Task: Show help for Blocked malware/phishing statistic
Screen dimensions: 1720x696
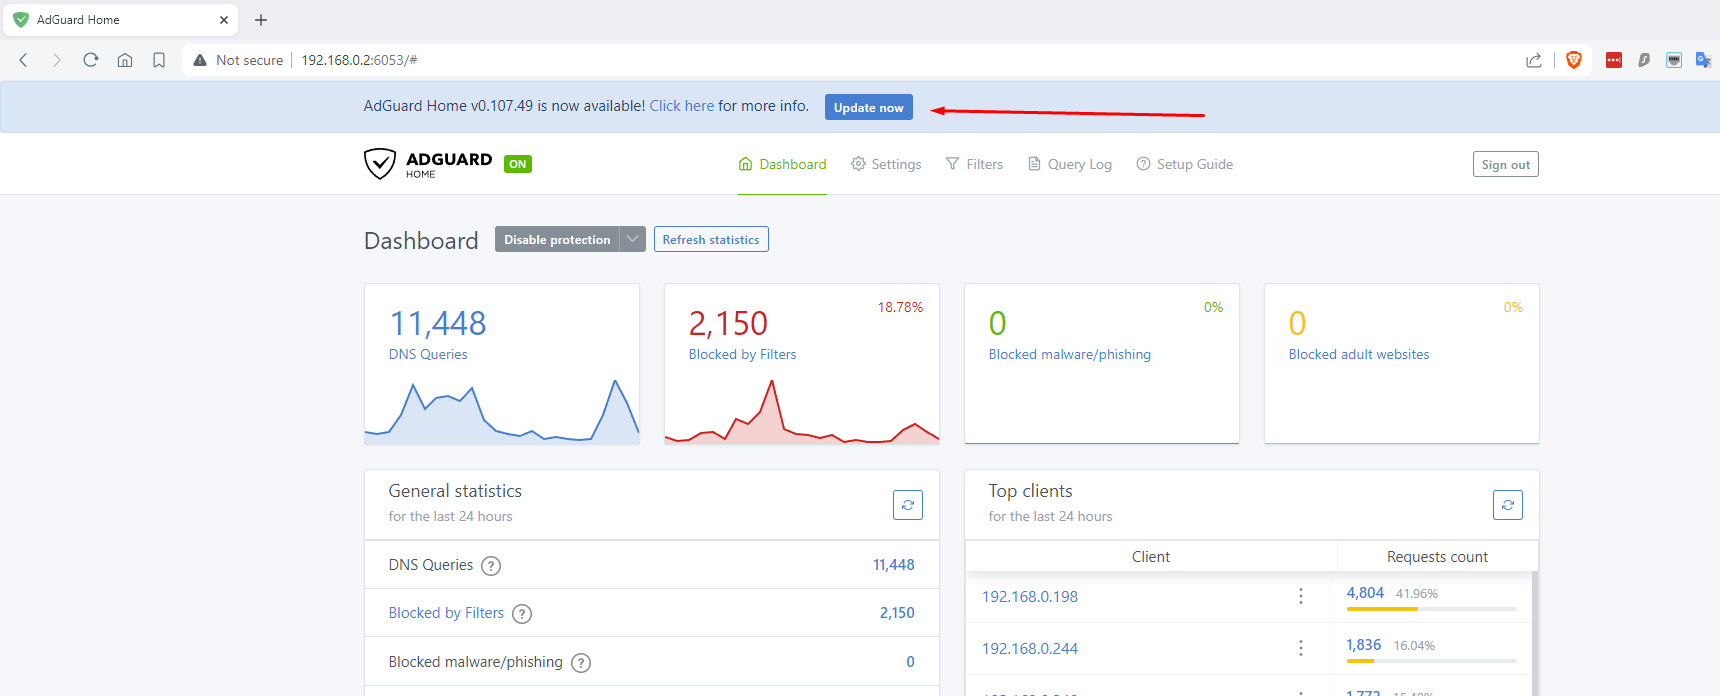Action: (x=581, y=663)
